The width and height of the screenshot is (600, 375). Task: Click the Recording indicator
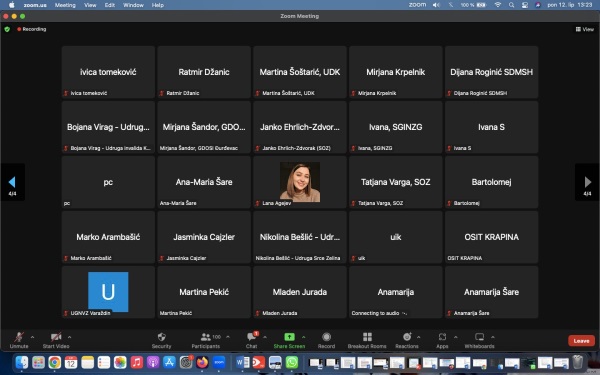[x=31, y=29]
